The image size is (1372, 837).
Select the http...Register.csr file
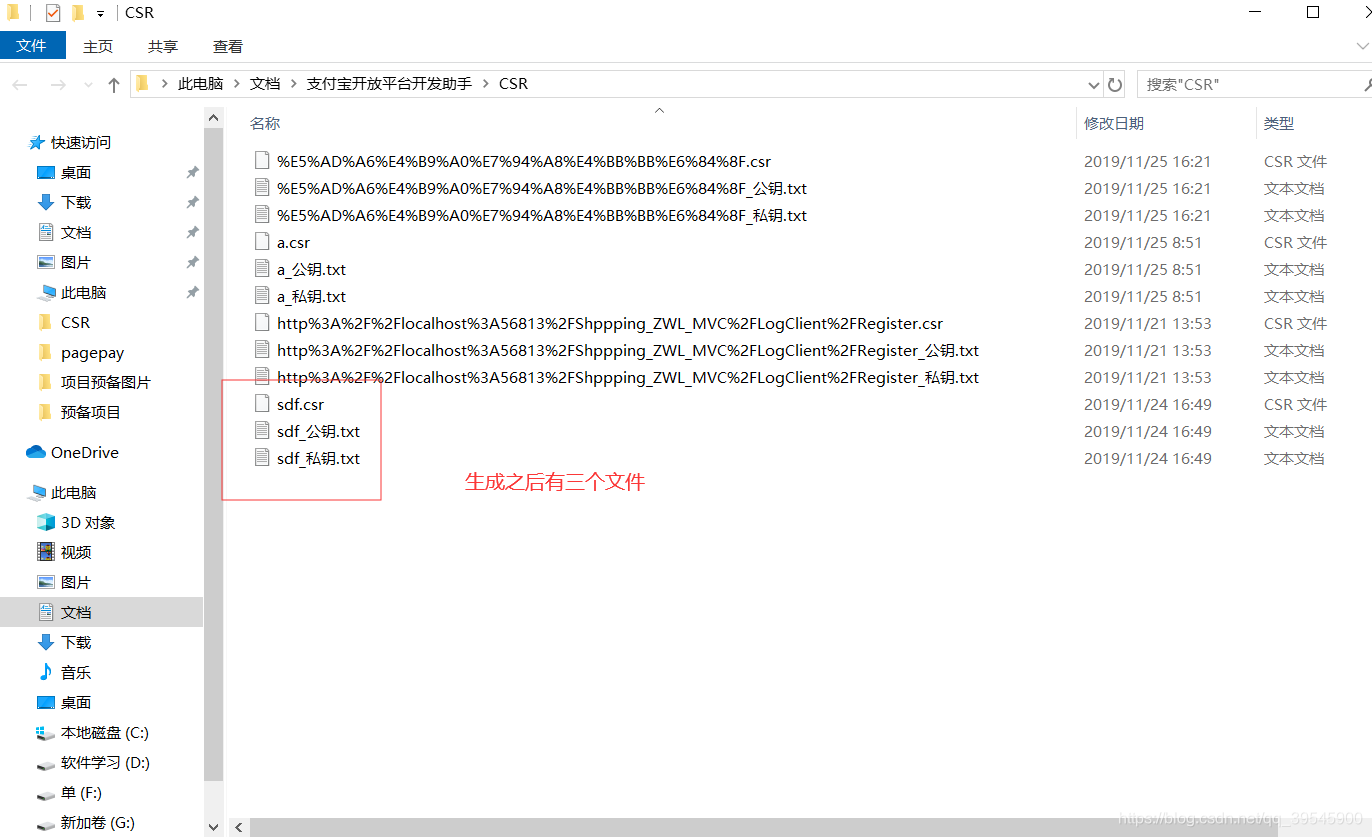610,323
